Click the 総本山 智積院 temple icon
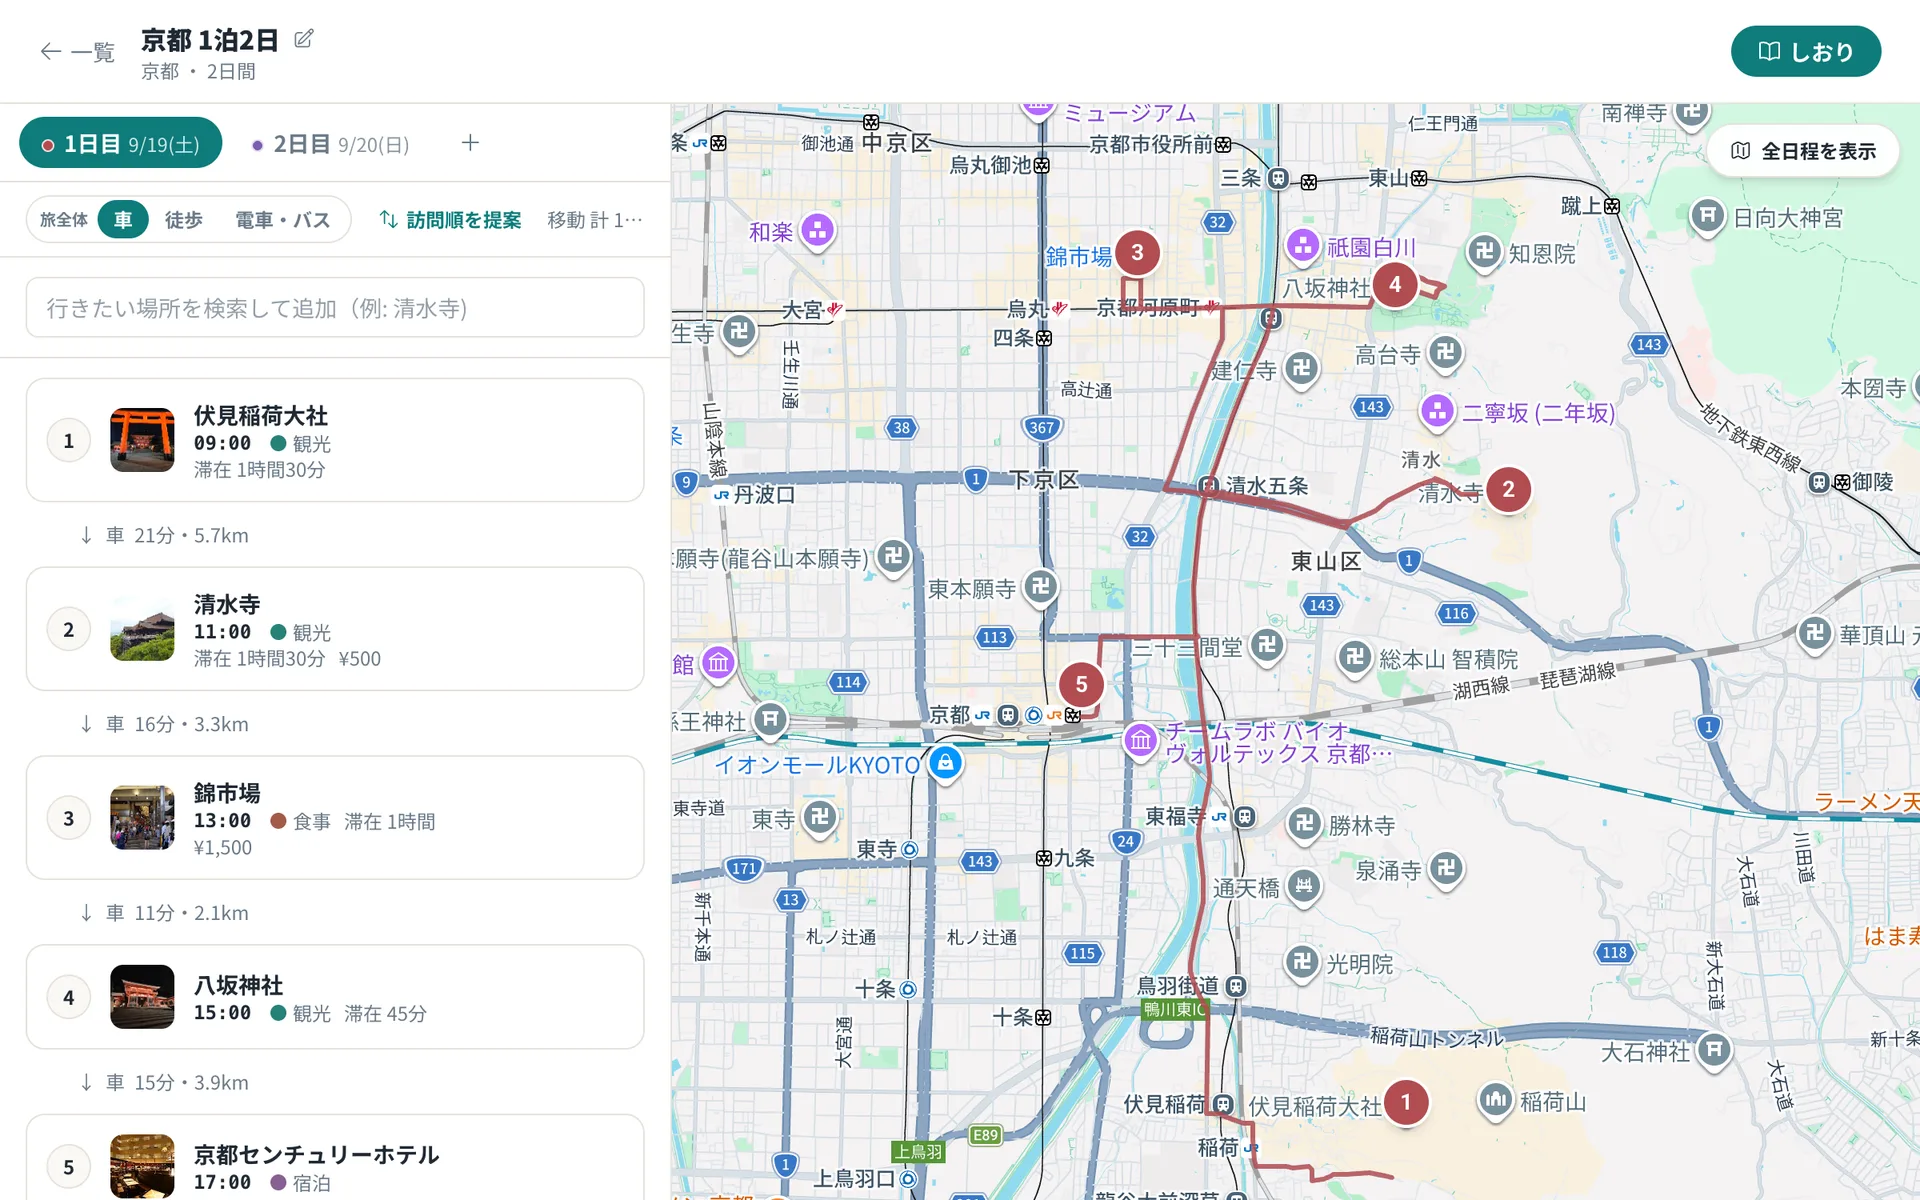The height and width of the screenshot is (1200, 1920). pyautogui.click(x=1355, y=658)
